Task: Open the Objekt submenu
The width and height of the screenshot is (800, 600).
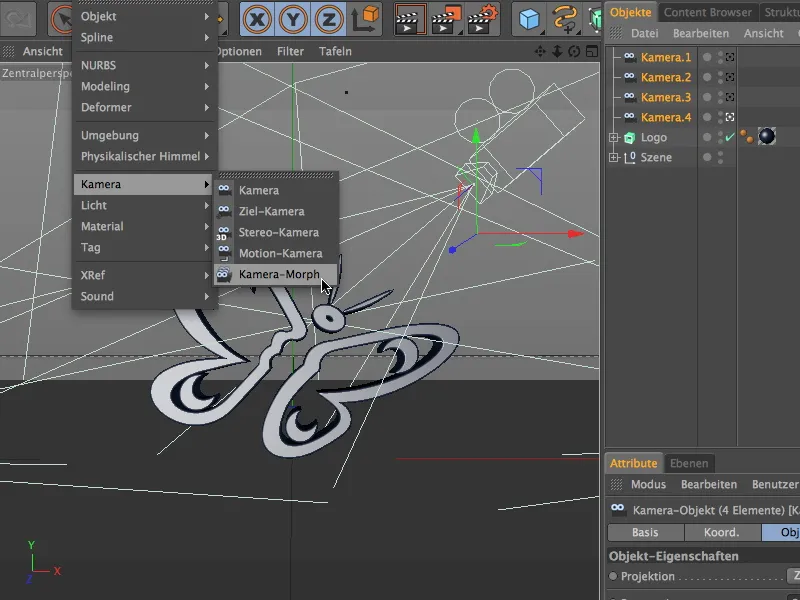Action: click(145, 16)
